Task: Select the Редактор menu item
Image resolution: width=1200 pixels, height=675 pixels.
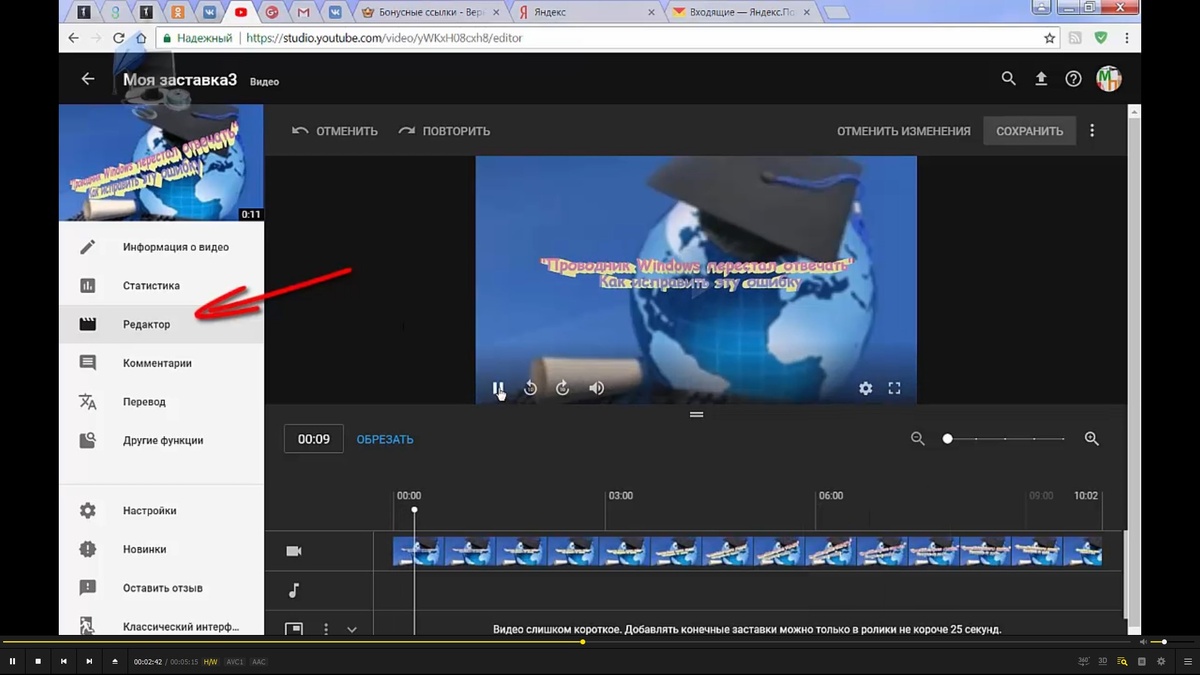Action: (161, 324)
